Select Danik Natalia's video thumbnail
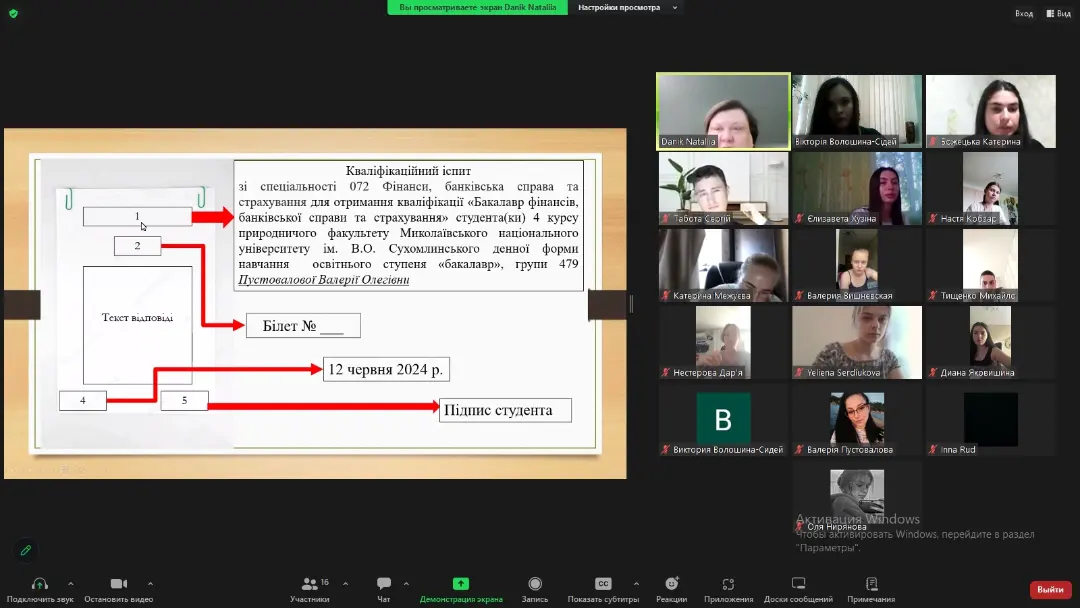This screenshot has height=608, width=1080. coord(723,111)
